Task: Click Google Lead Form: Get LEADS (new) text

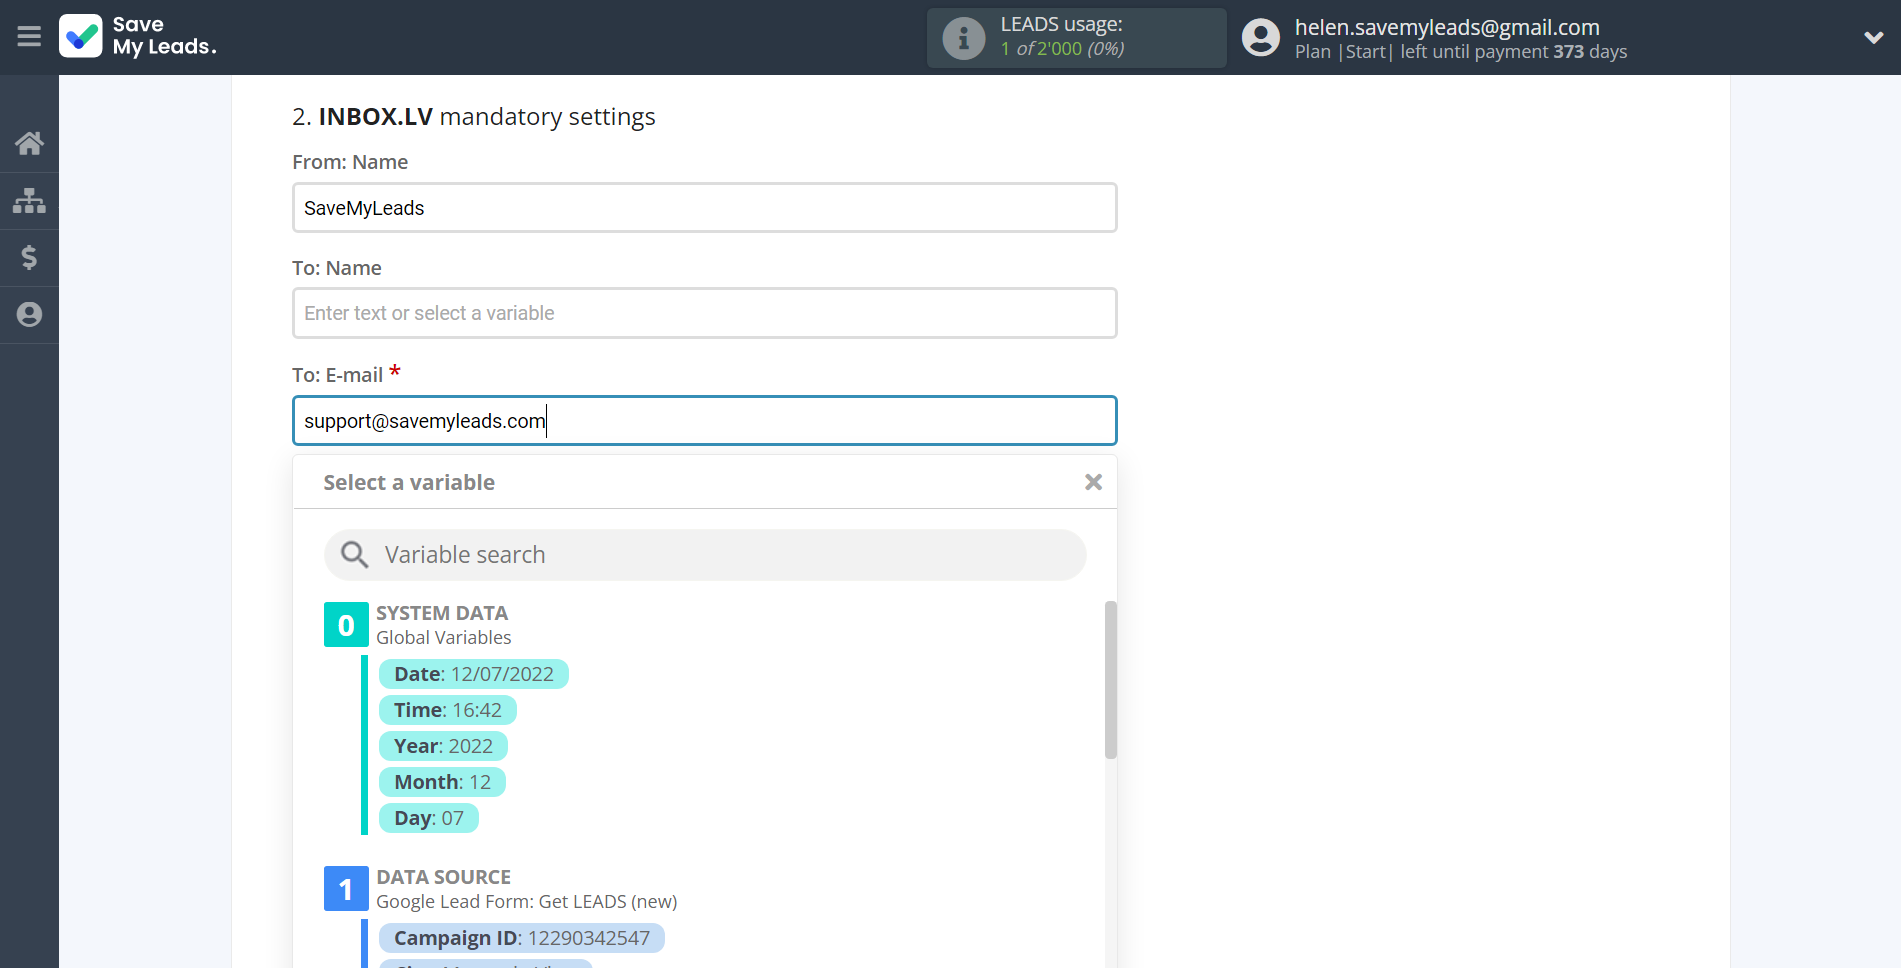Action: pyautogui.click(x=526, y=902)
